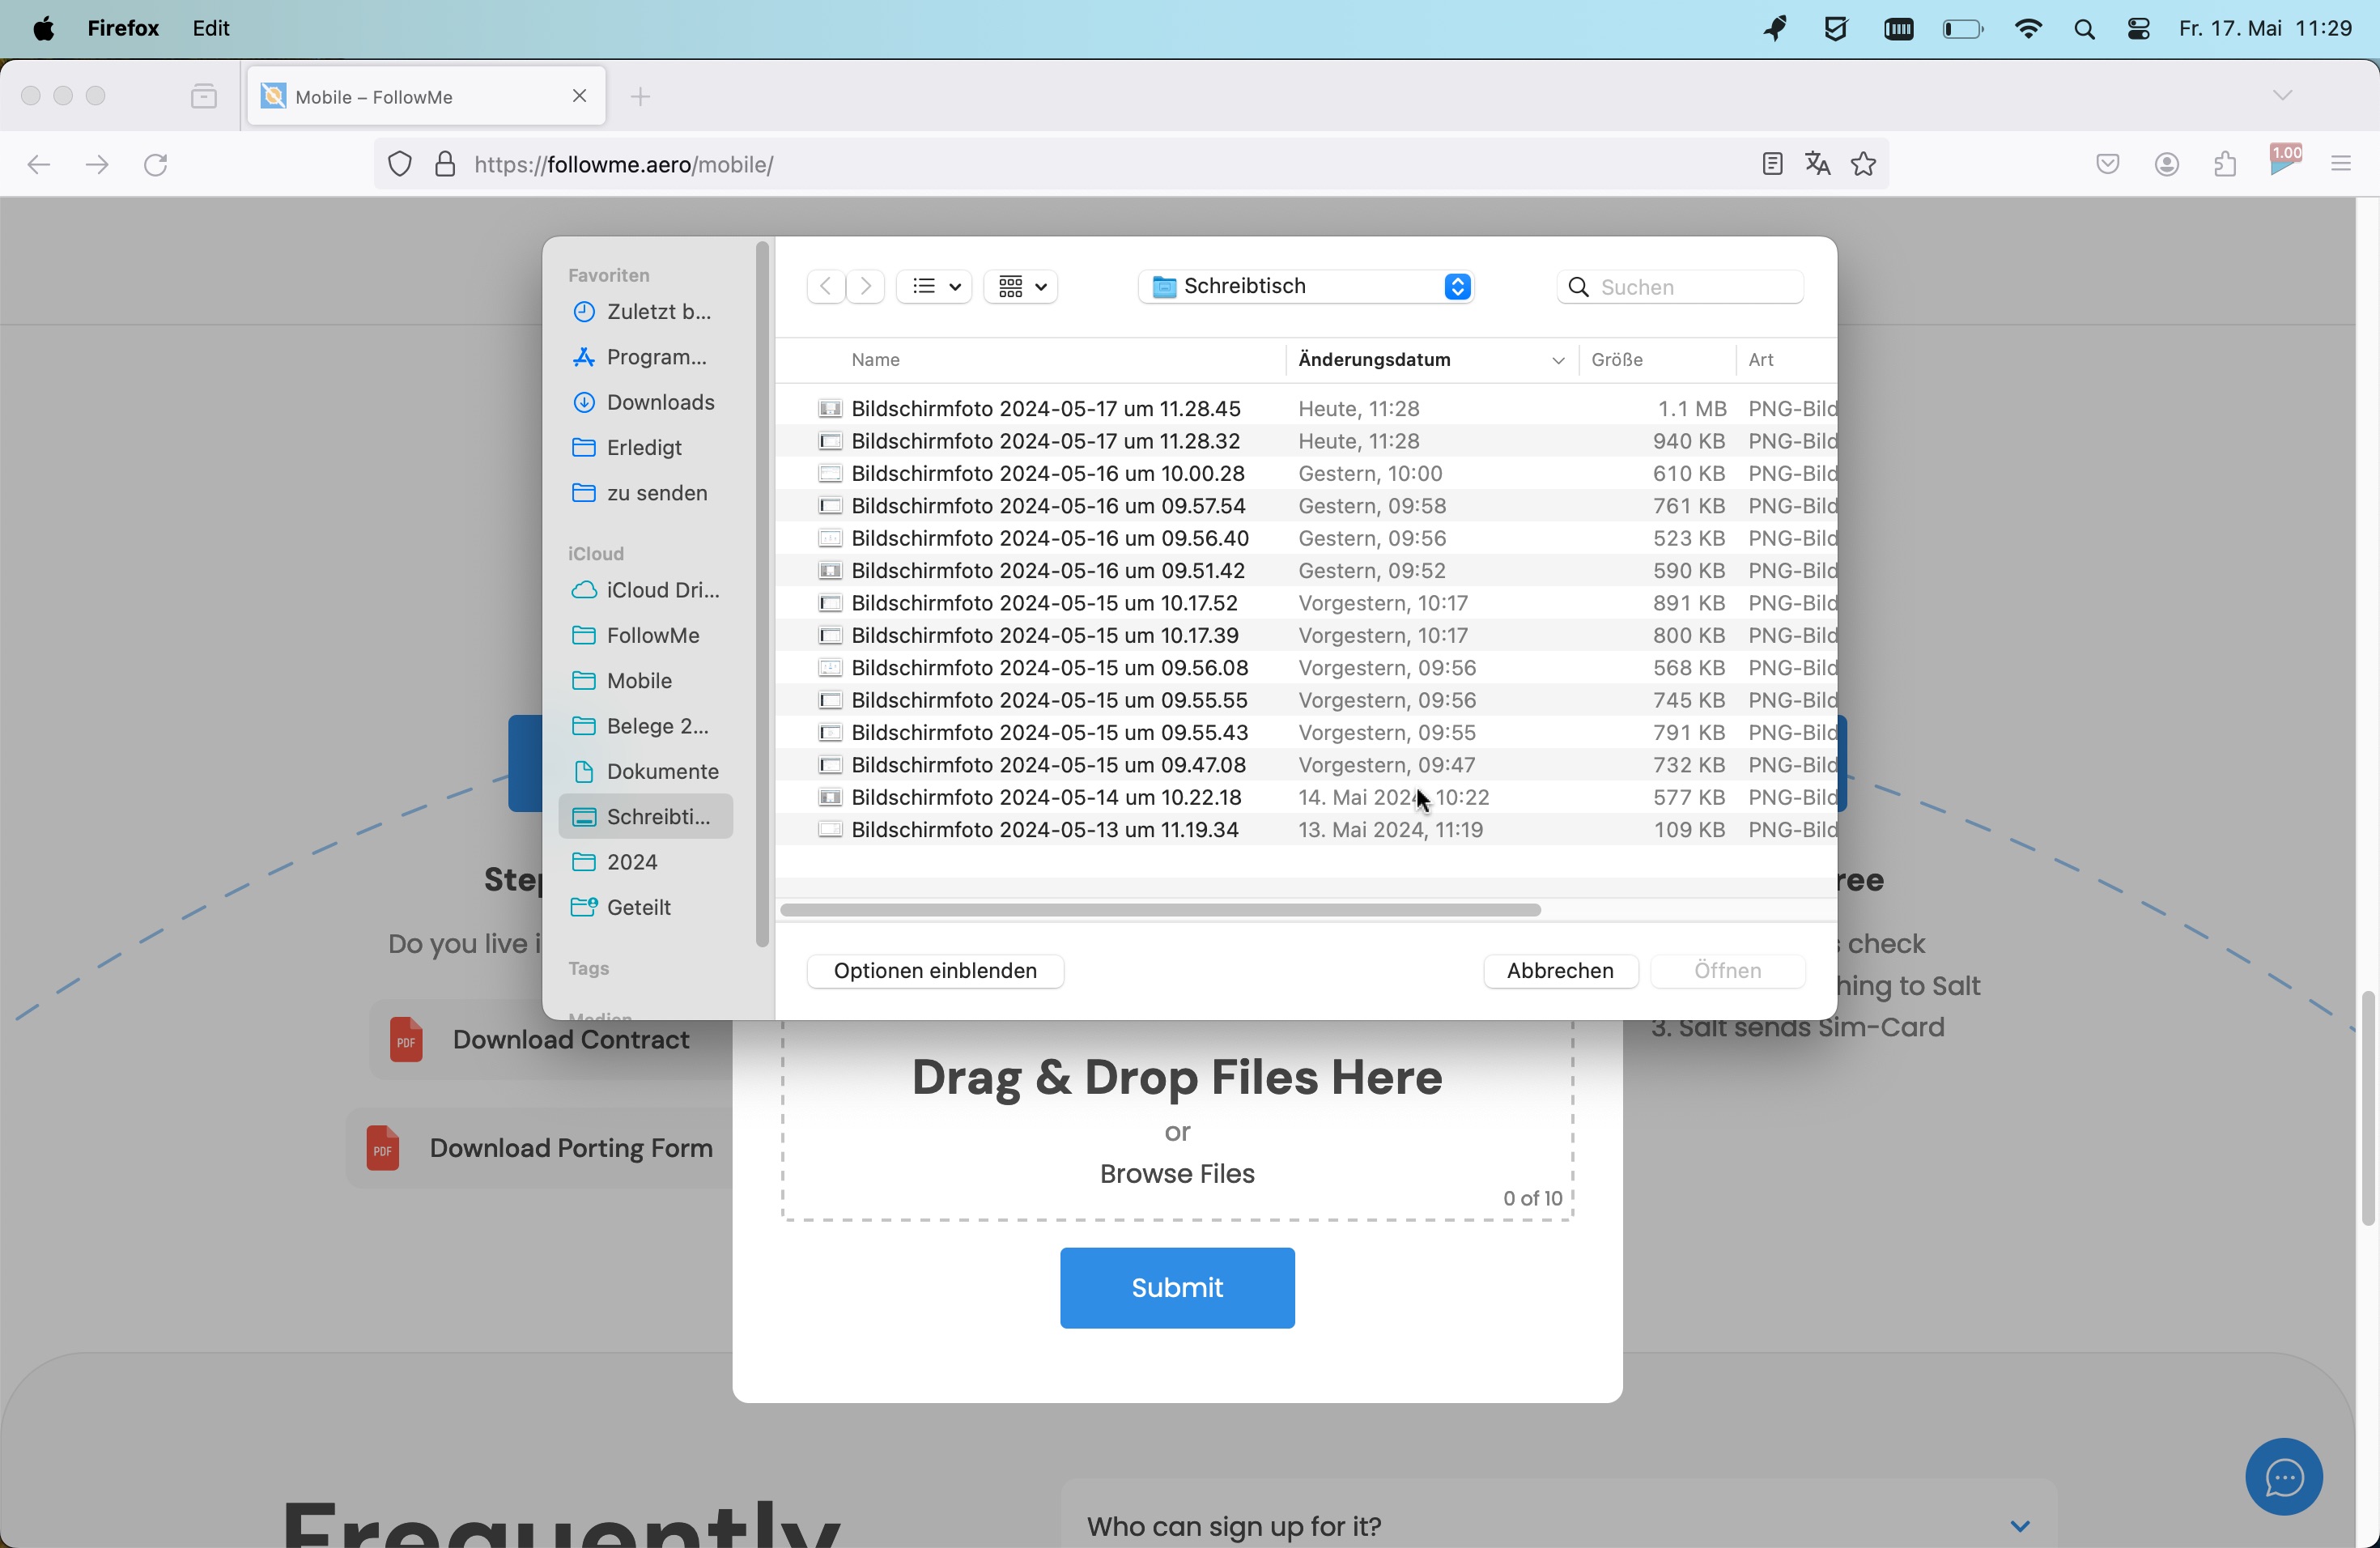Image resolution: width=2380 pixels, height=1548 pixels.
Task: Open the extensions puzzle icon
Action: coord(2225,164)
